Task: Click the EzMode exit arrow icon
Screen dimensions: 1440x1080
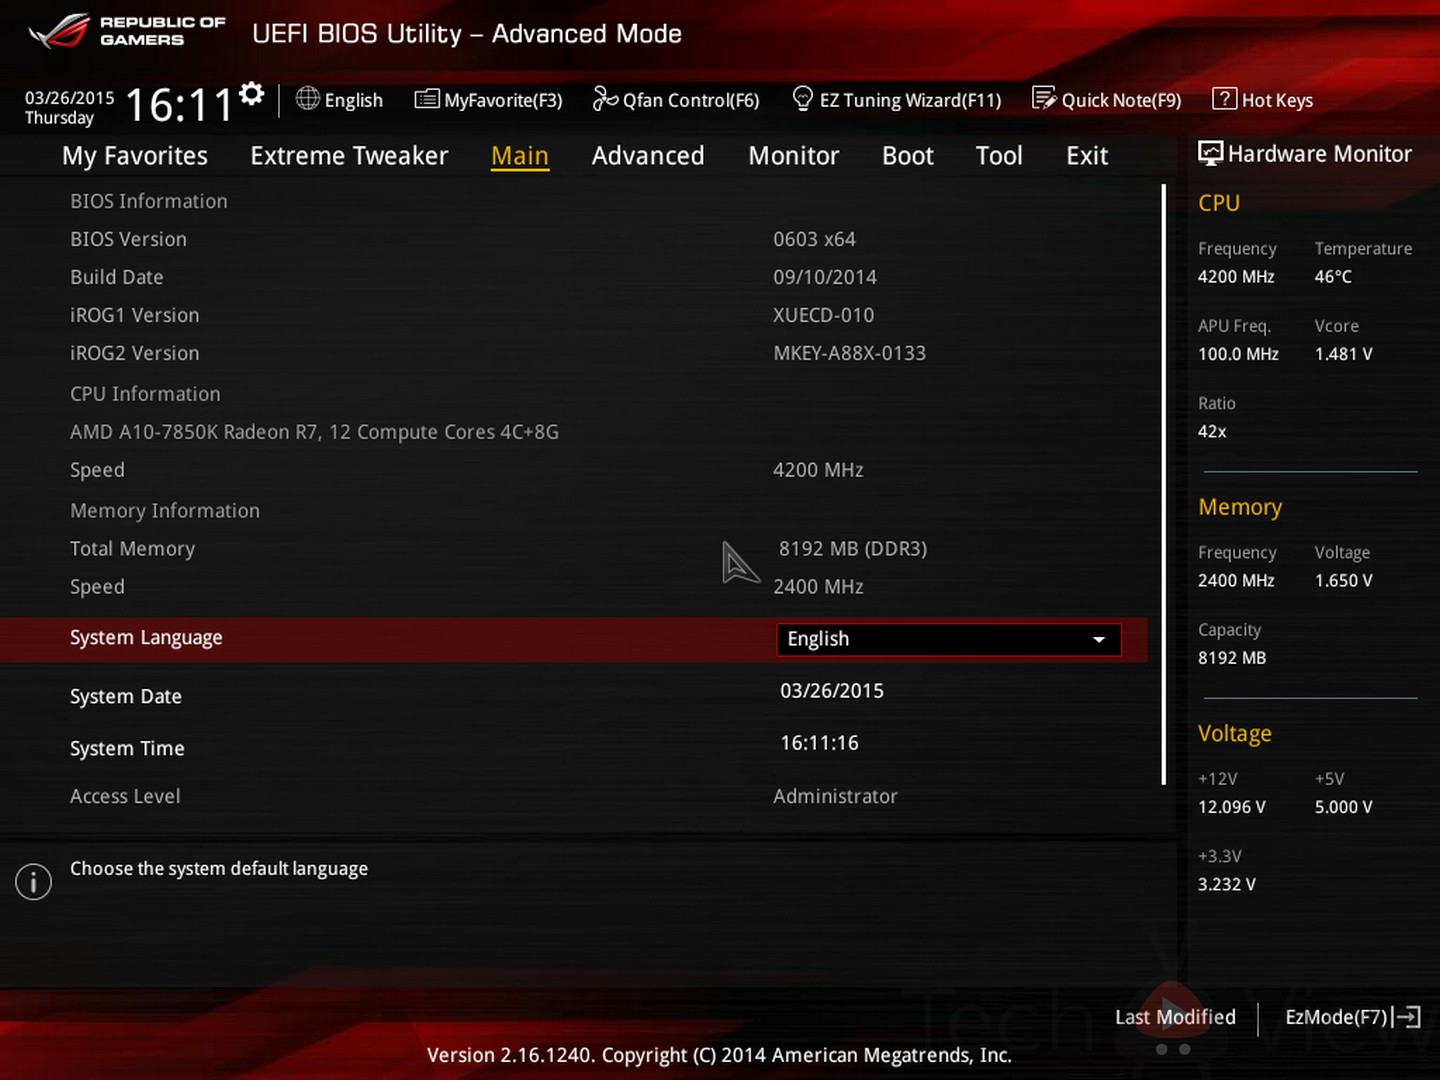Action: point(1406,1017)
